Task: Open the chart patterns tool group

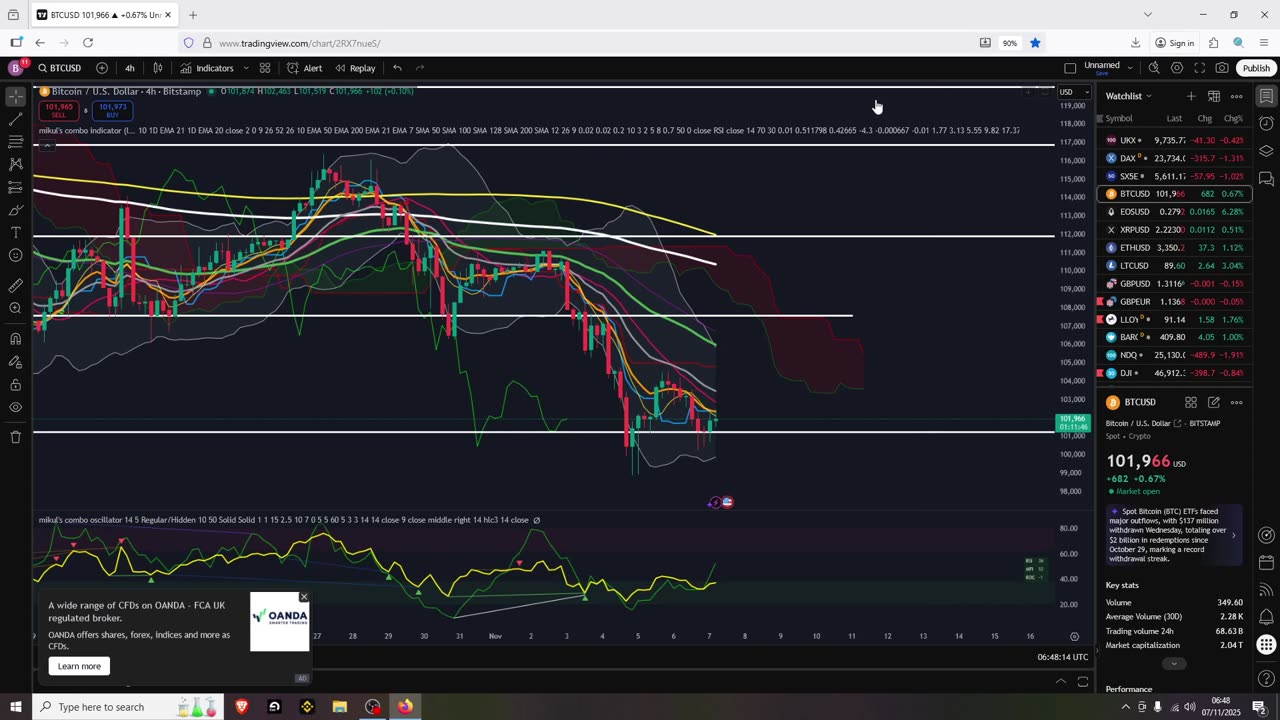Action: 15,164
